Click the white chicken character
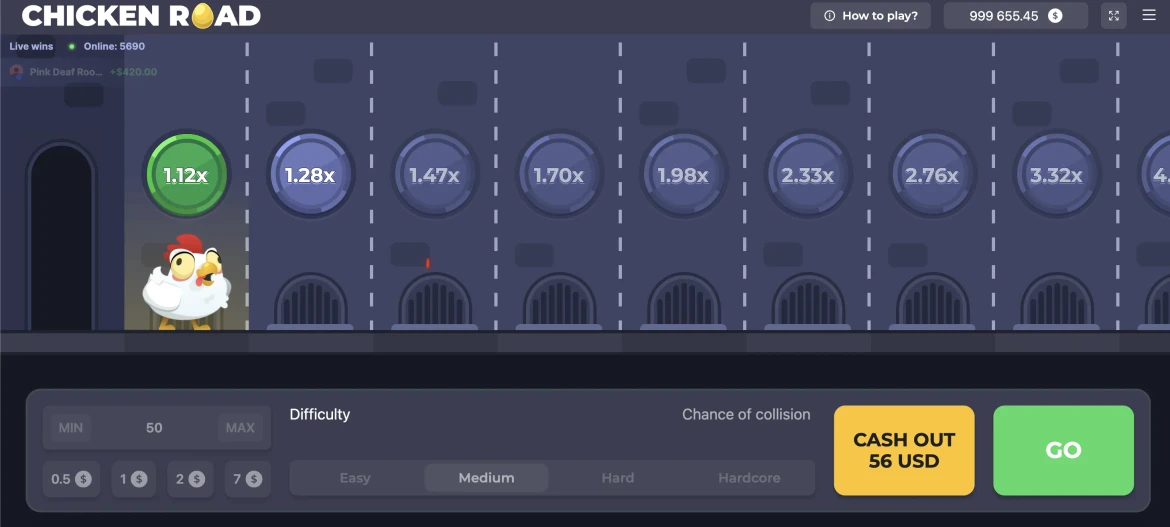 pos(187,282)
